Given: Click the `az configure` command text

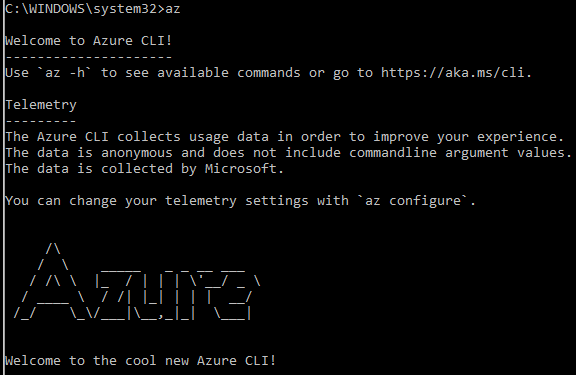Looking at the screenshot, I should click(412, 201).
